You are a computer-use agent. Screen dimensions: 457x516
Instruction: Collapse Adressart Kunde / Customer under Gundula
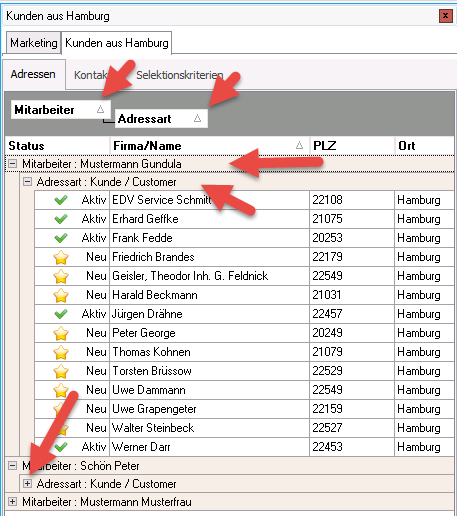pyautogui.click(x=27, y=182)
